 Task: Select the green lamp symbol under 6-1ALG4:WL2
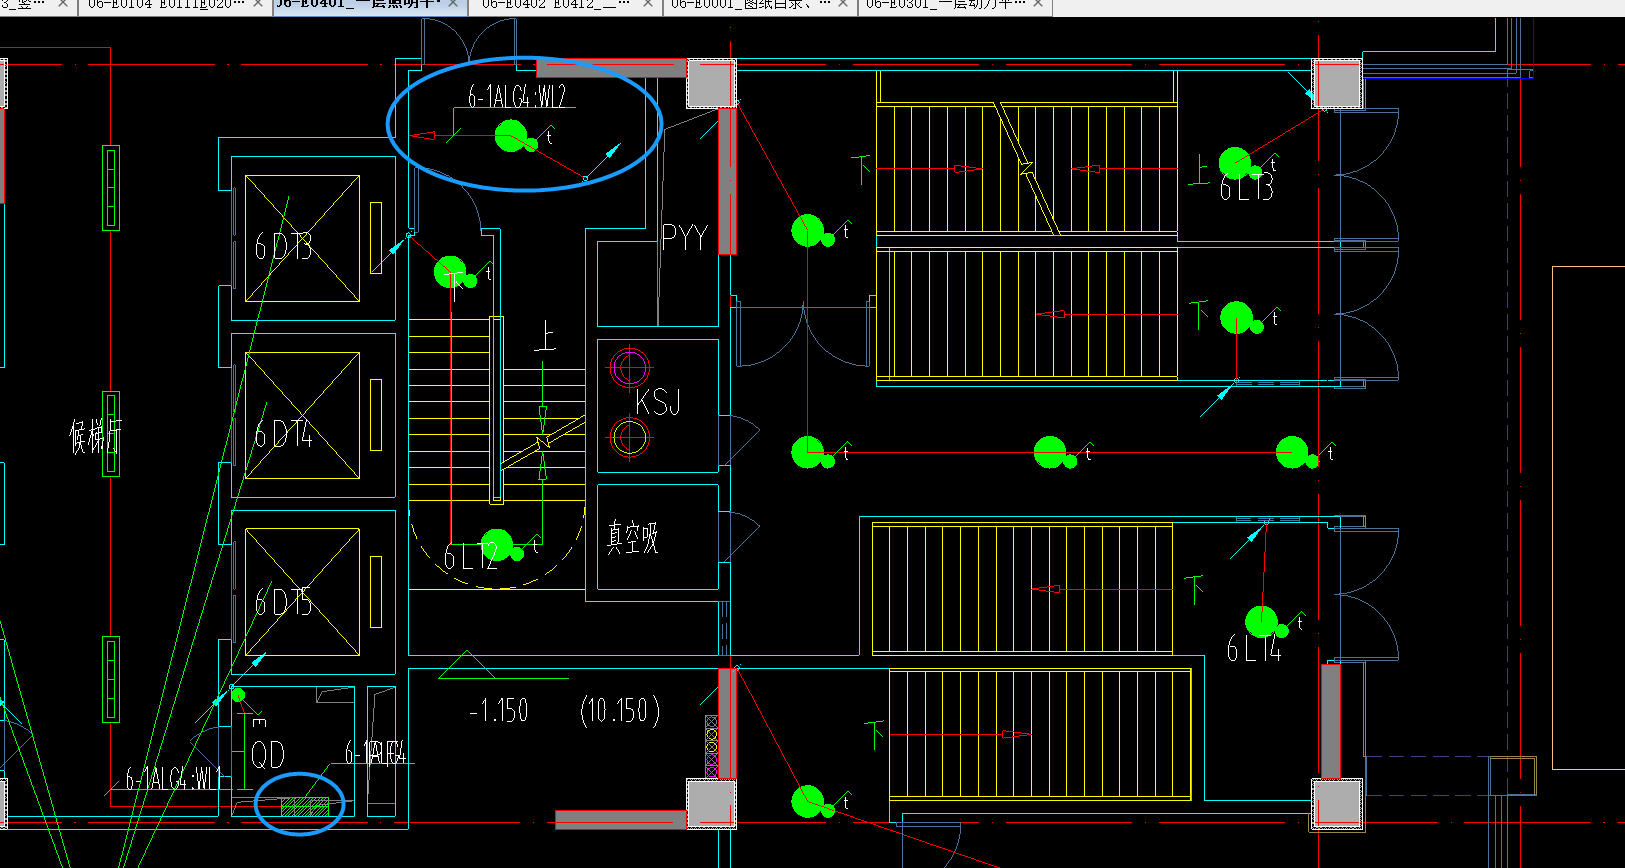pos(512,136)
